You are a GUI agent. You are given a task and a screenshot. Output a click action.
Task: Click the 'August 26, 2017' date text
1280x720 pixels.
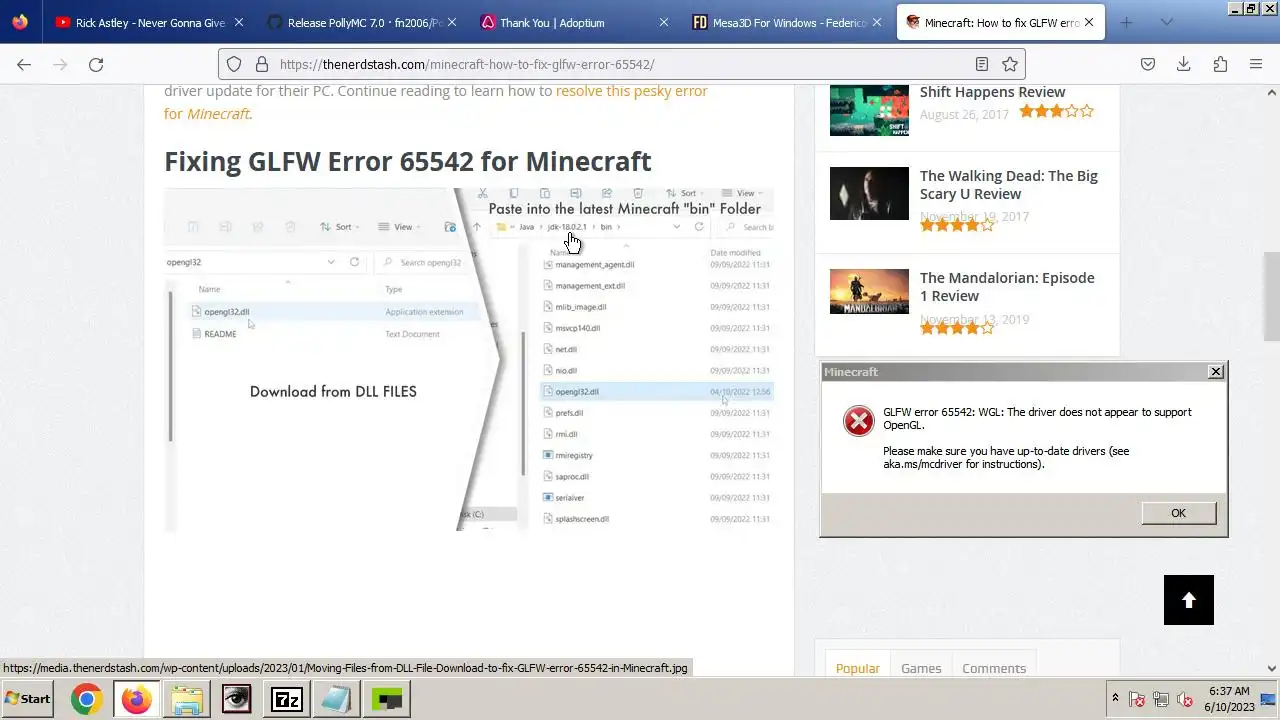(964, 114)
